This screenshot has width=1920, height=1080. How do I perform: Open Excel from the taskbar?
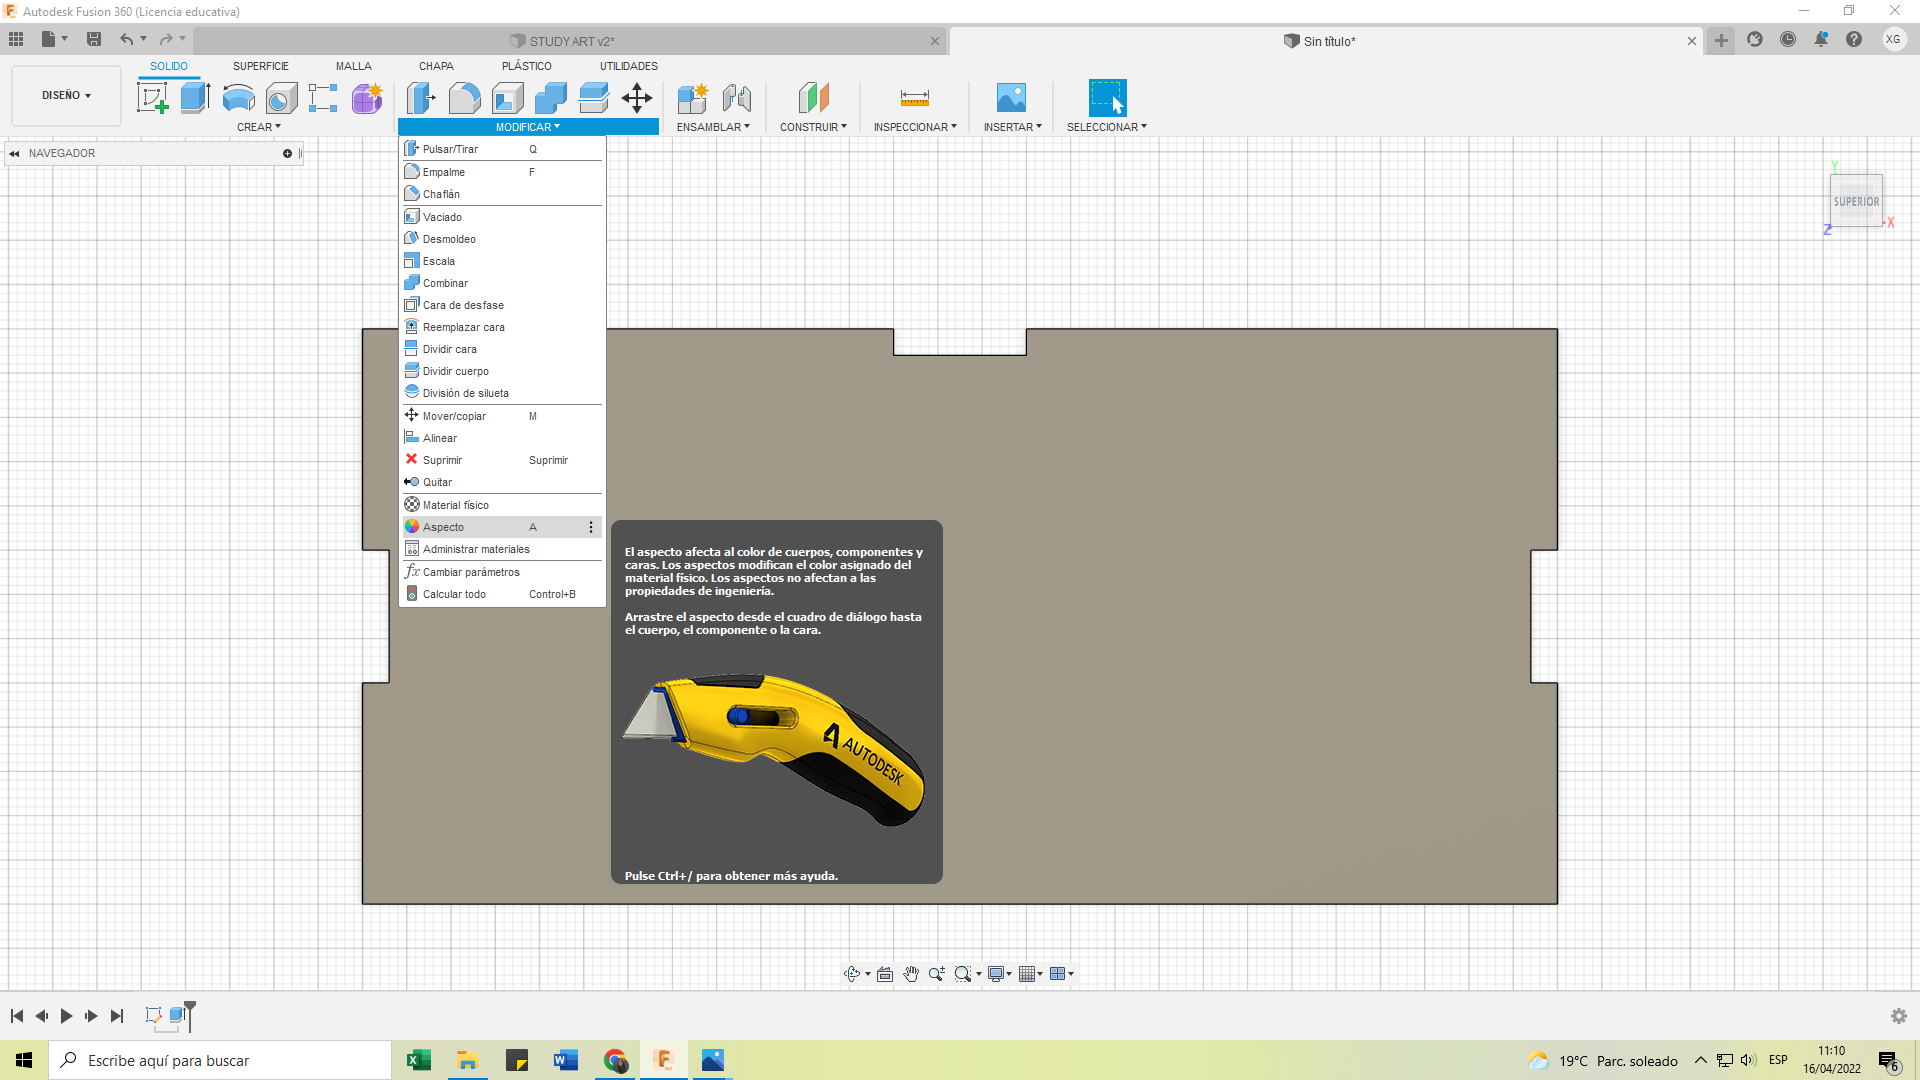coord(418,1060)
